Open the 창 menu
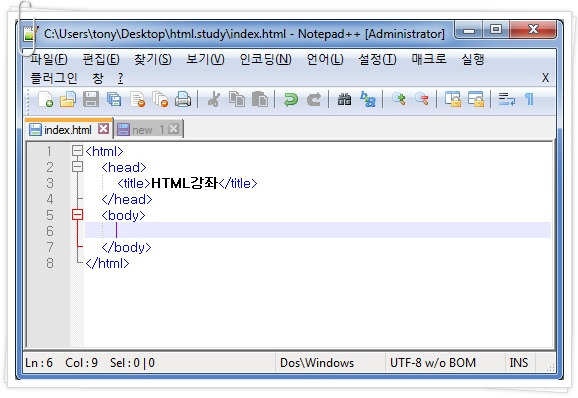This screenshot has height=398, width=578. point(98,78)
